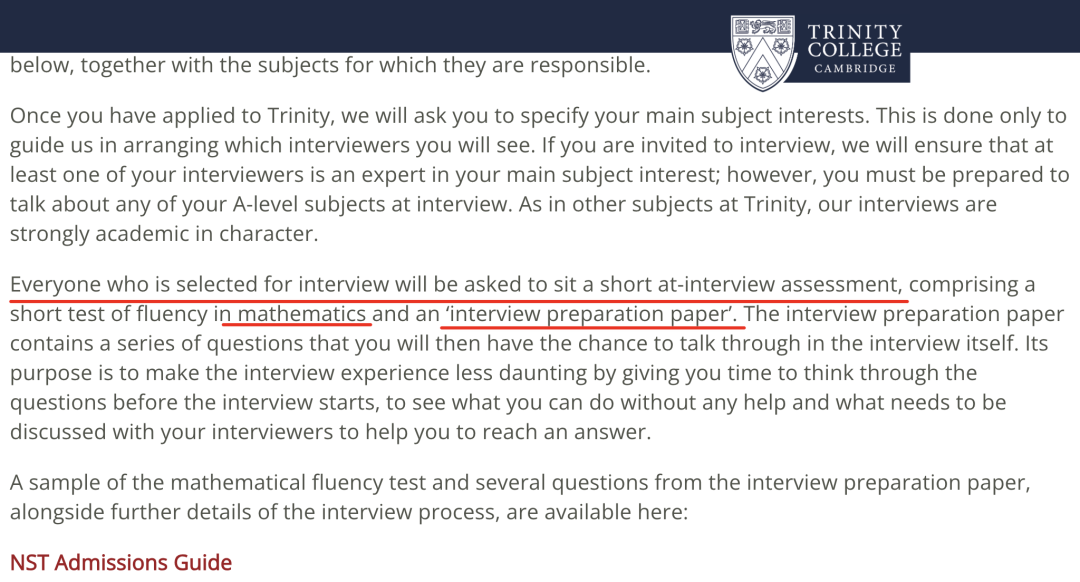Click the underlined 'Everyone who is selected' sentence

[455, 284]
